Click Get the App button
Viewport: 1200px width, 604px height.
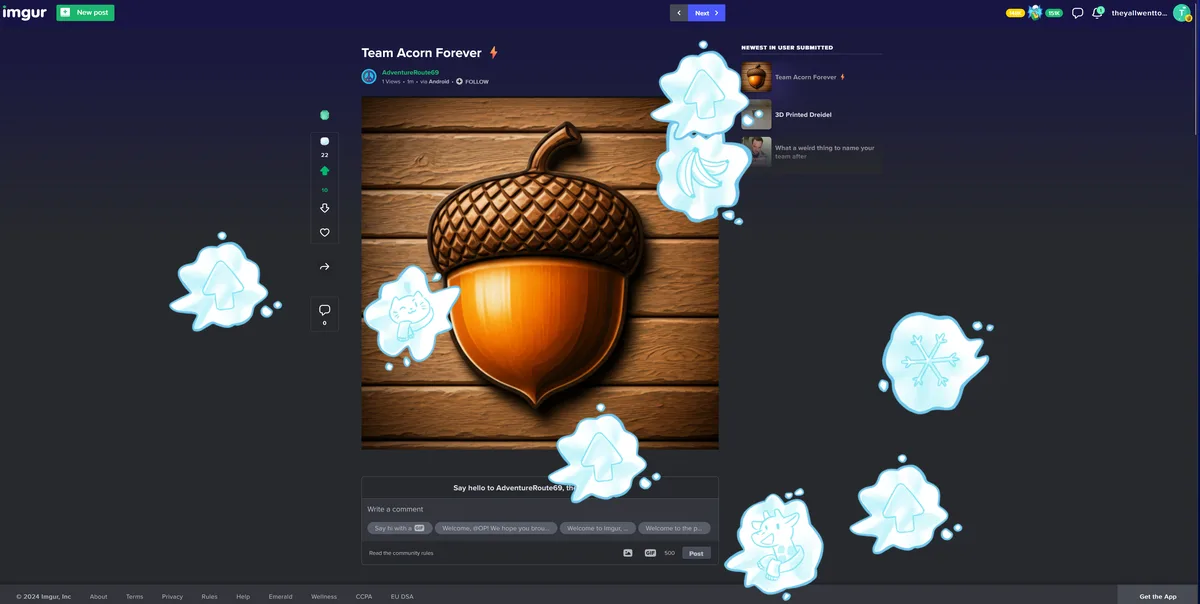pyautogui.click(x=1158, y=596)
